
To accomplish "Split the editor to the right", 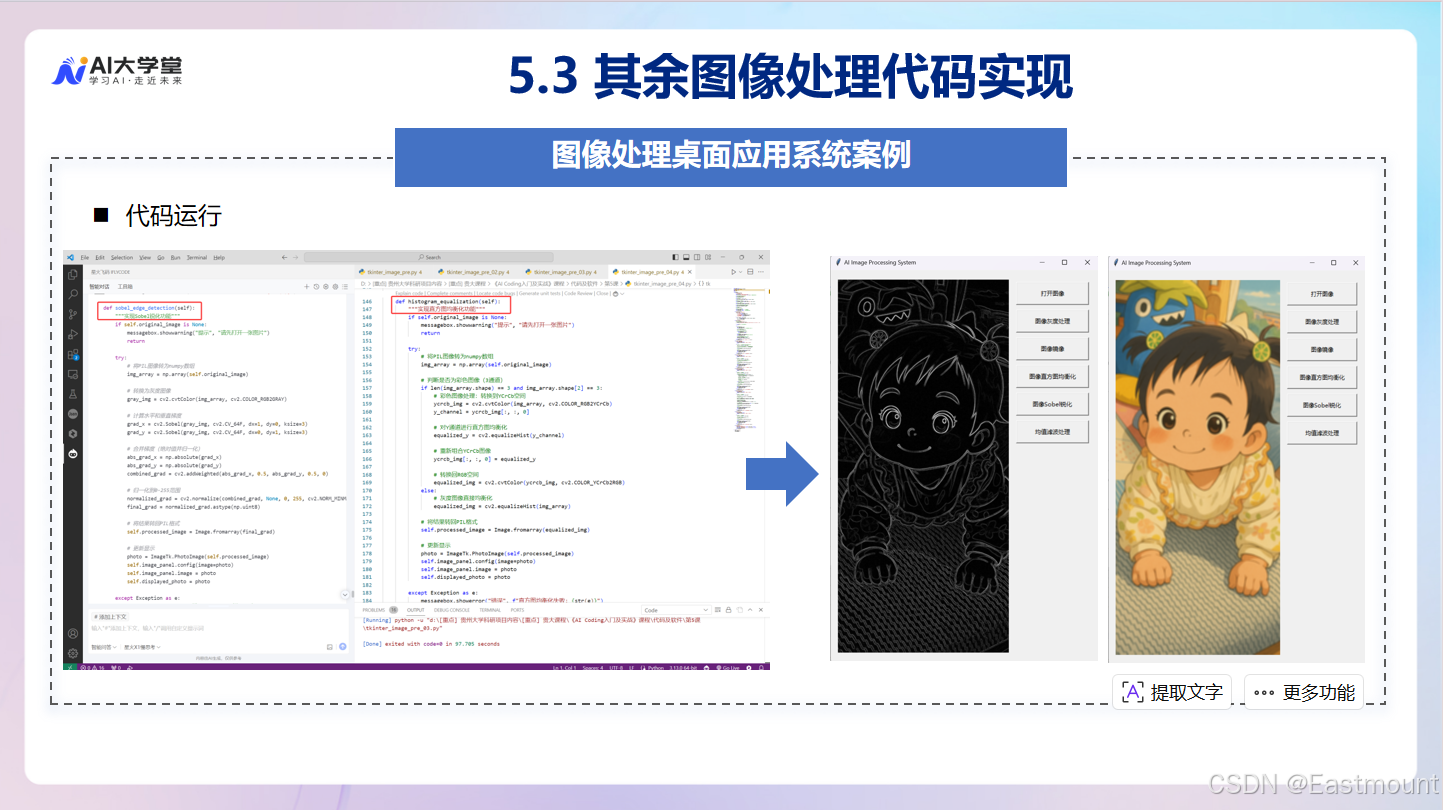I will [750, 272].
